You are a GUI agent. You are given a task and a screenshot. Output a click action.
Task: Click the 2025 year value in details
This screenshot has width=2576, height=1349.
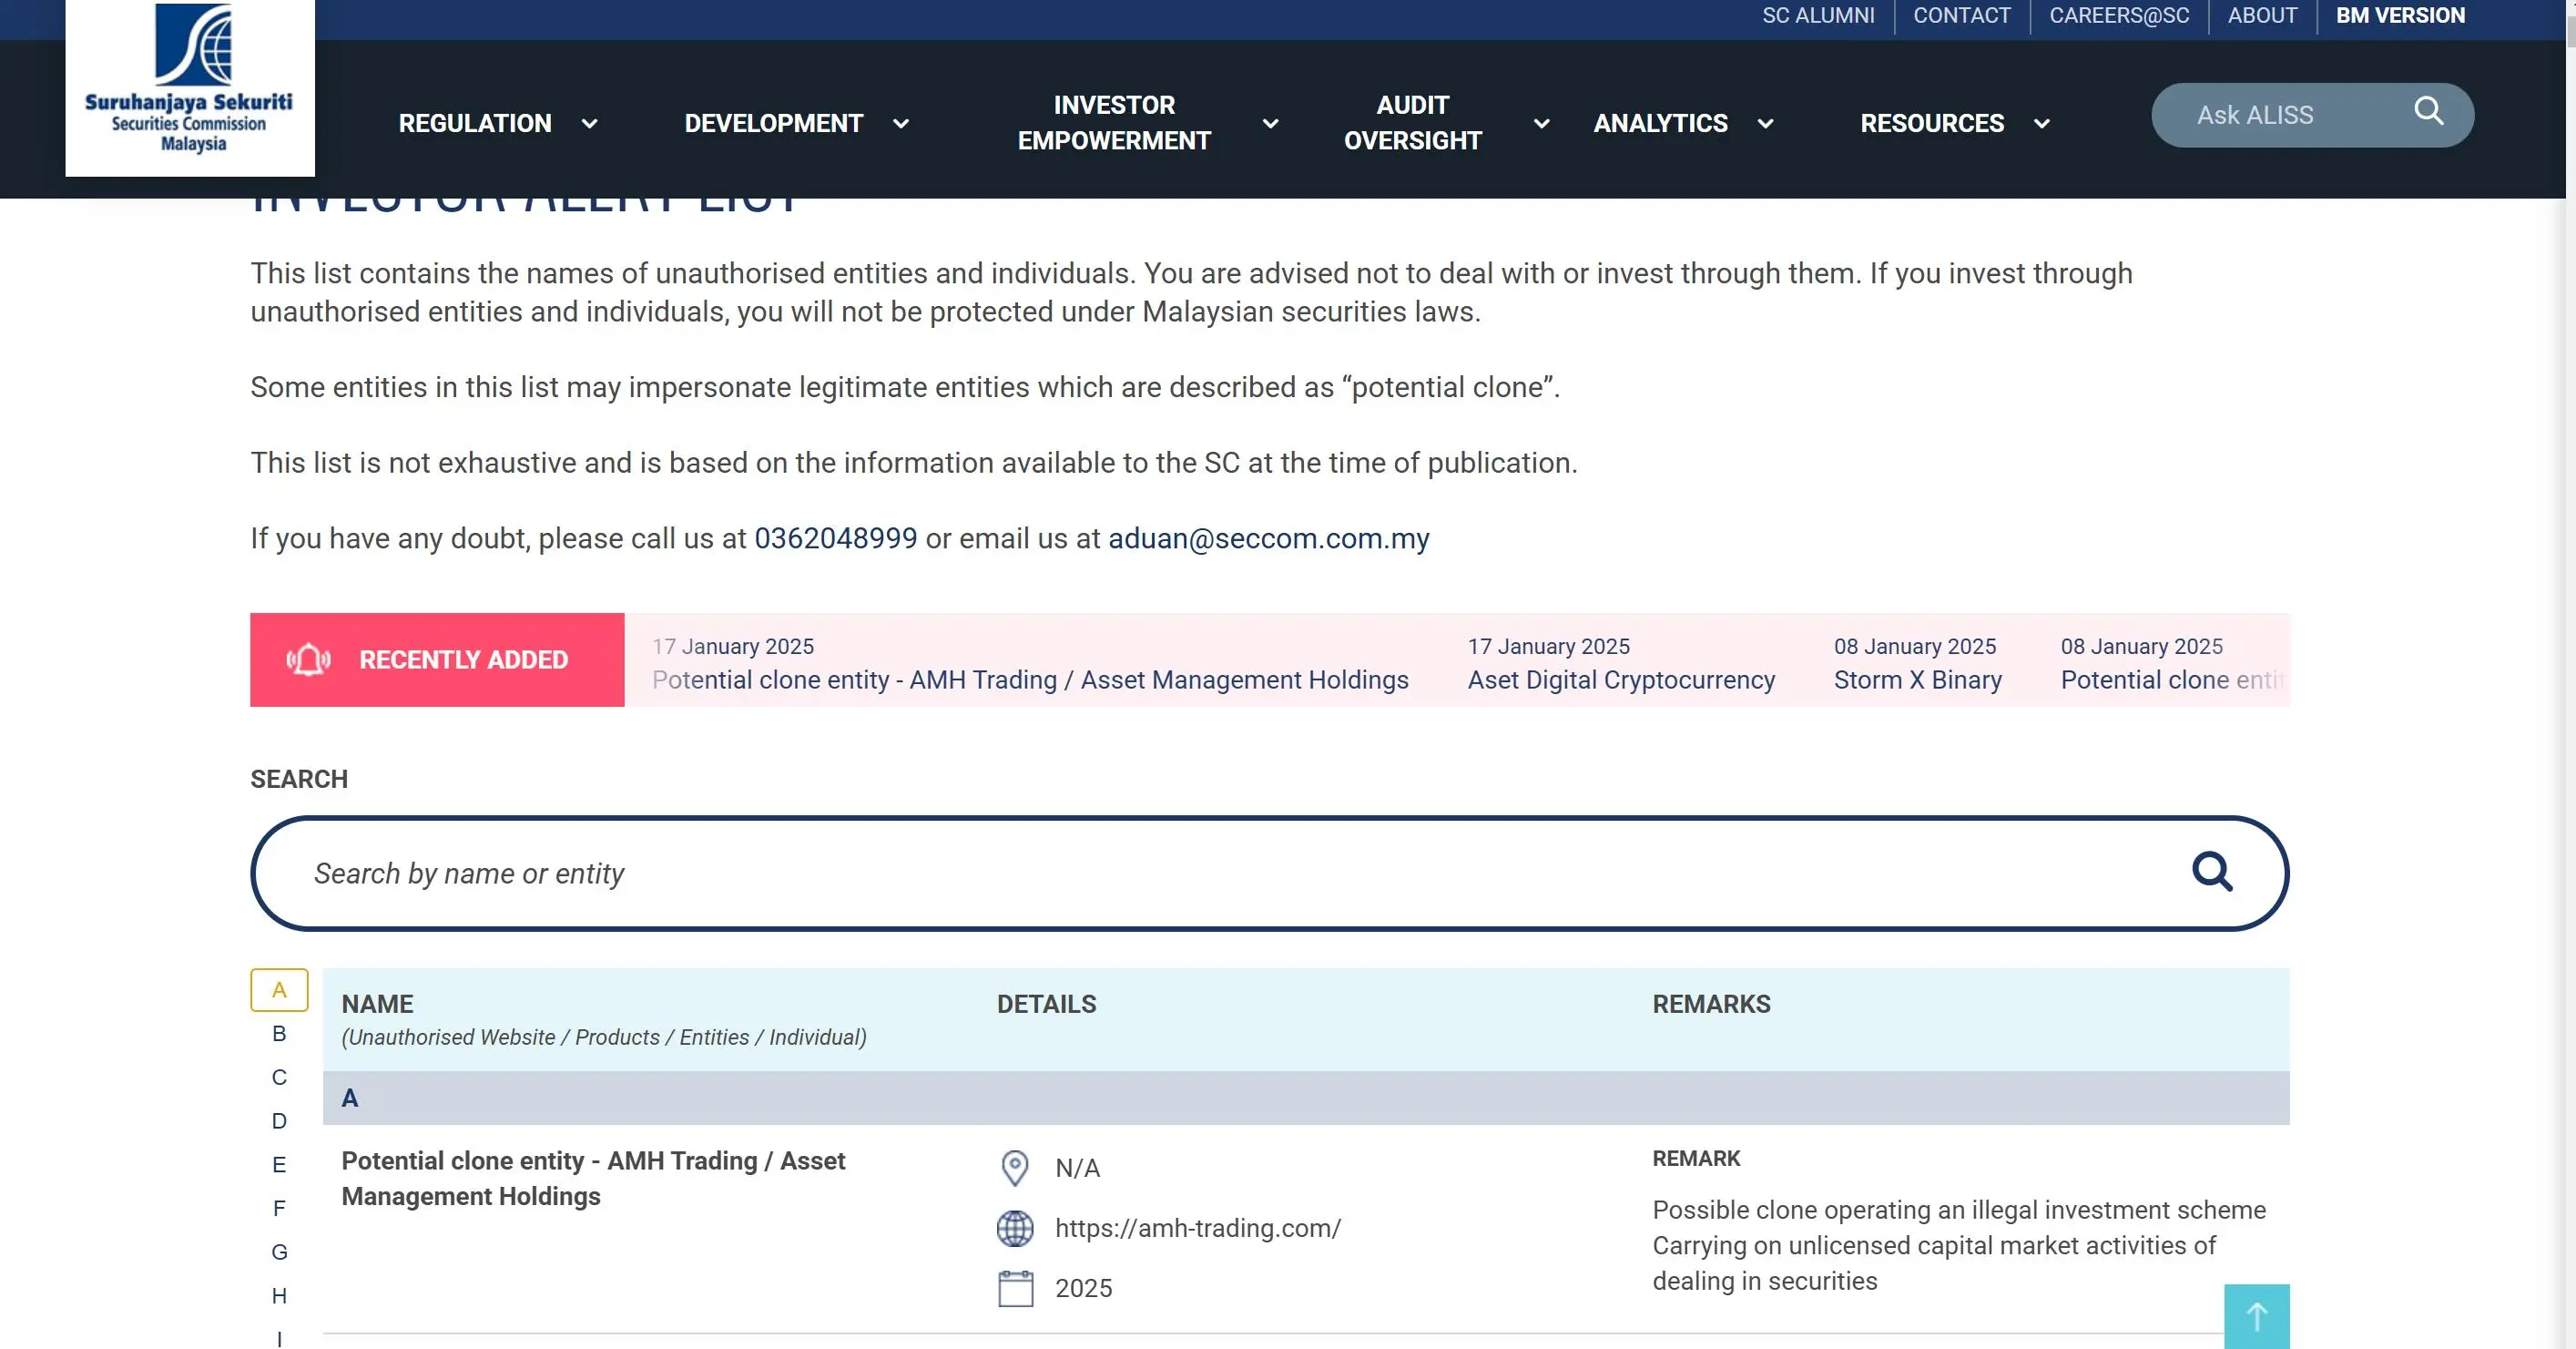(1083, 1288)
